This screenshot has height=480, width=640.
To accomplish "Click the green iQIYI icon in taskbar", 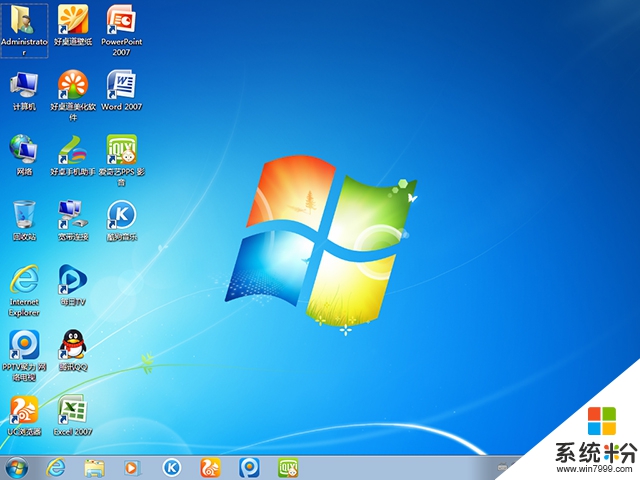I will pyautogui.click(x=288, y=467).
